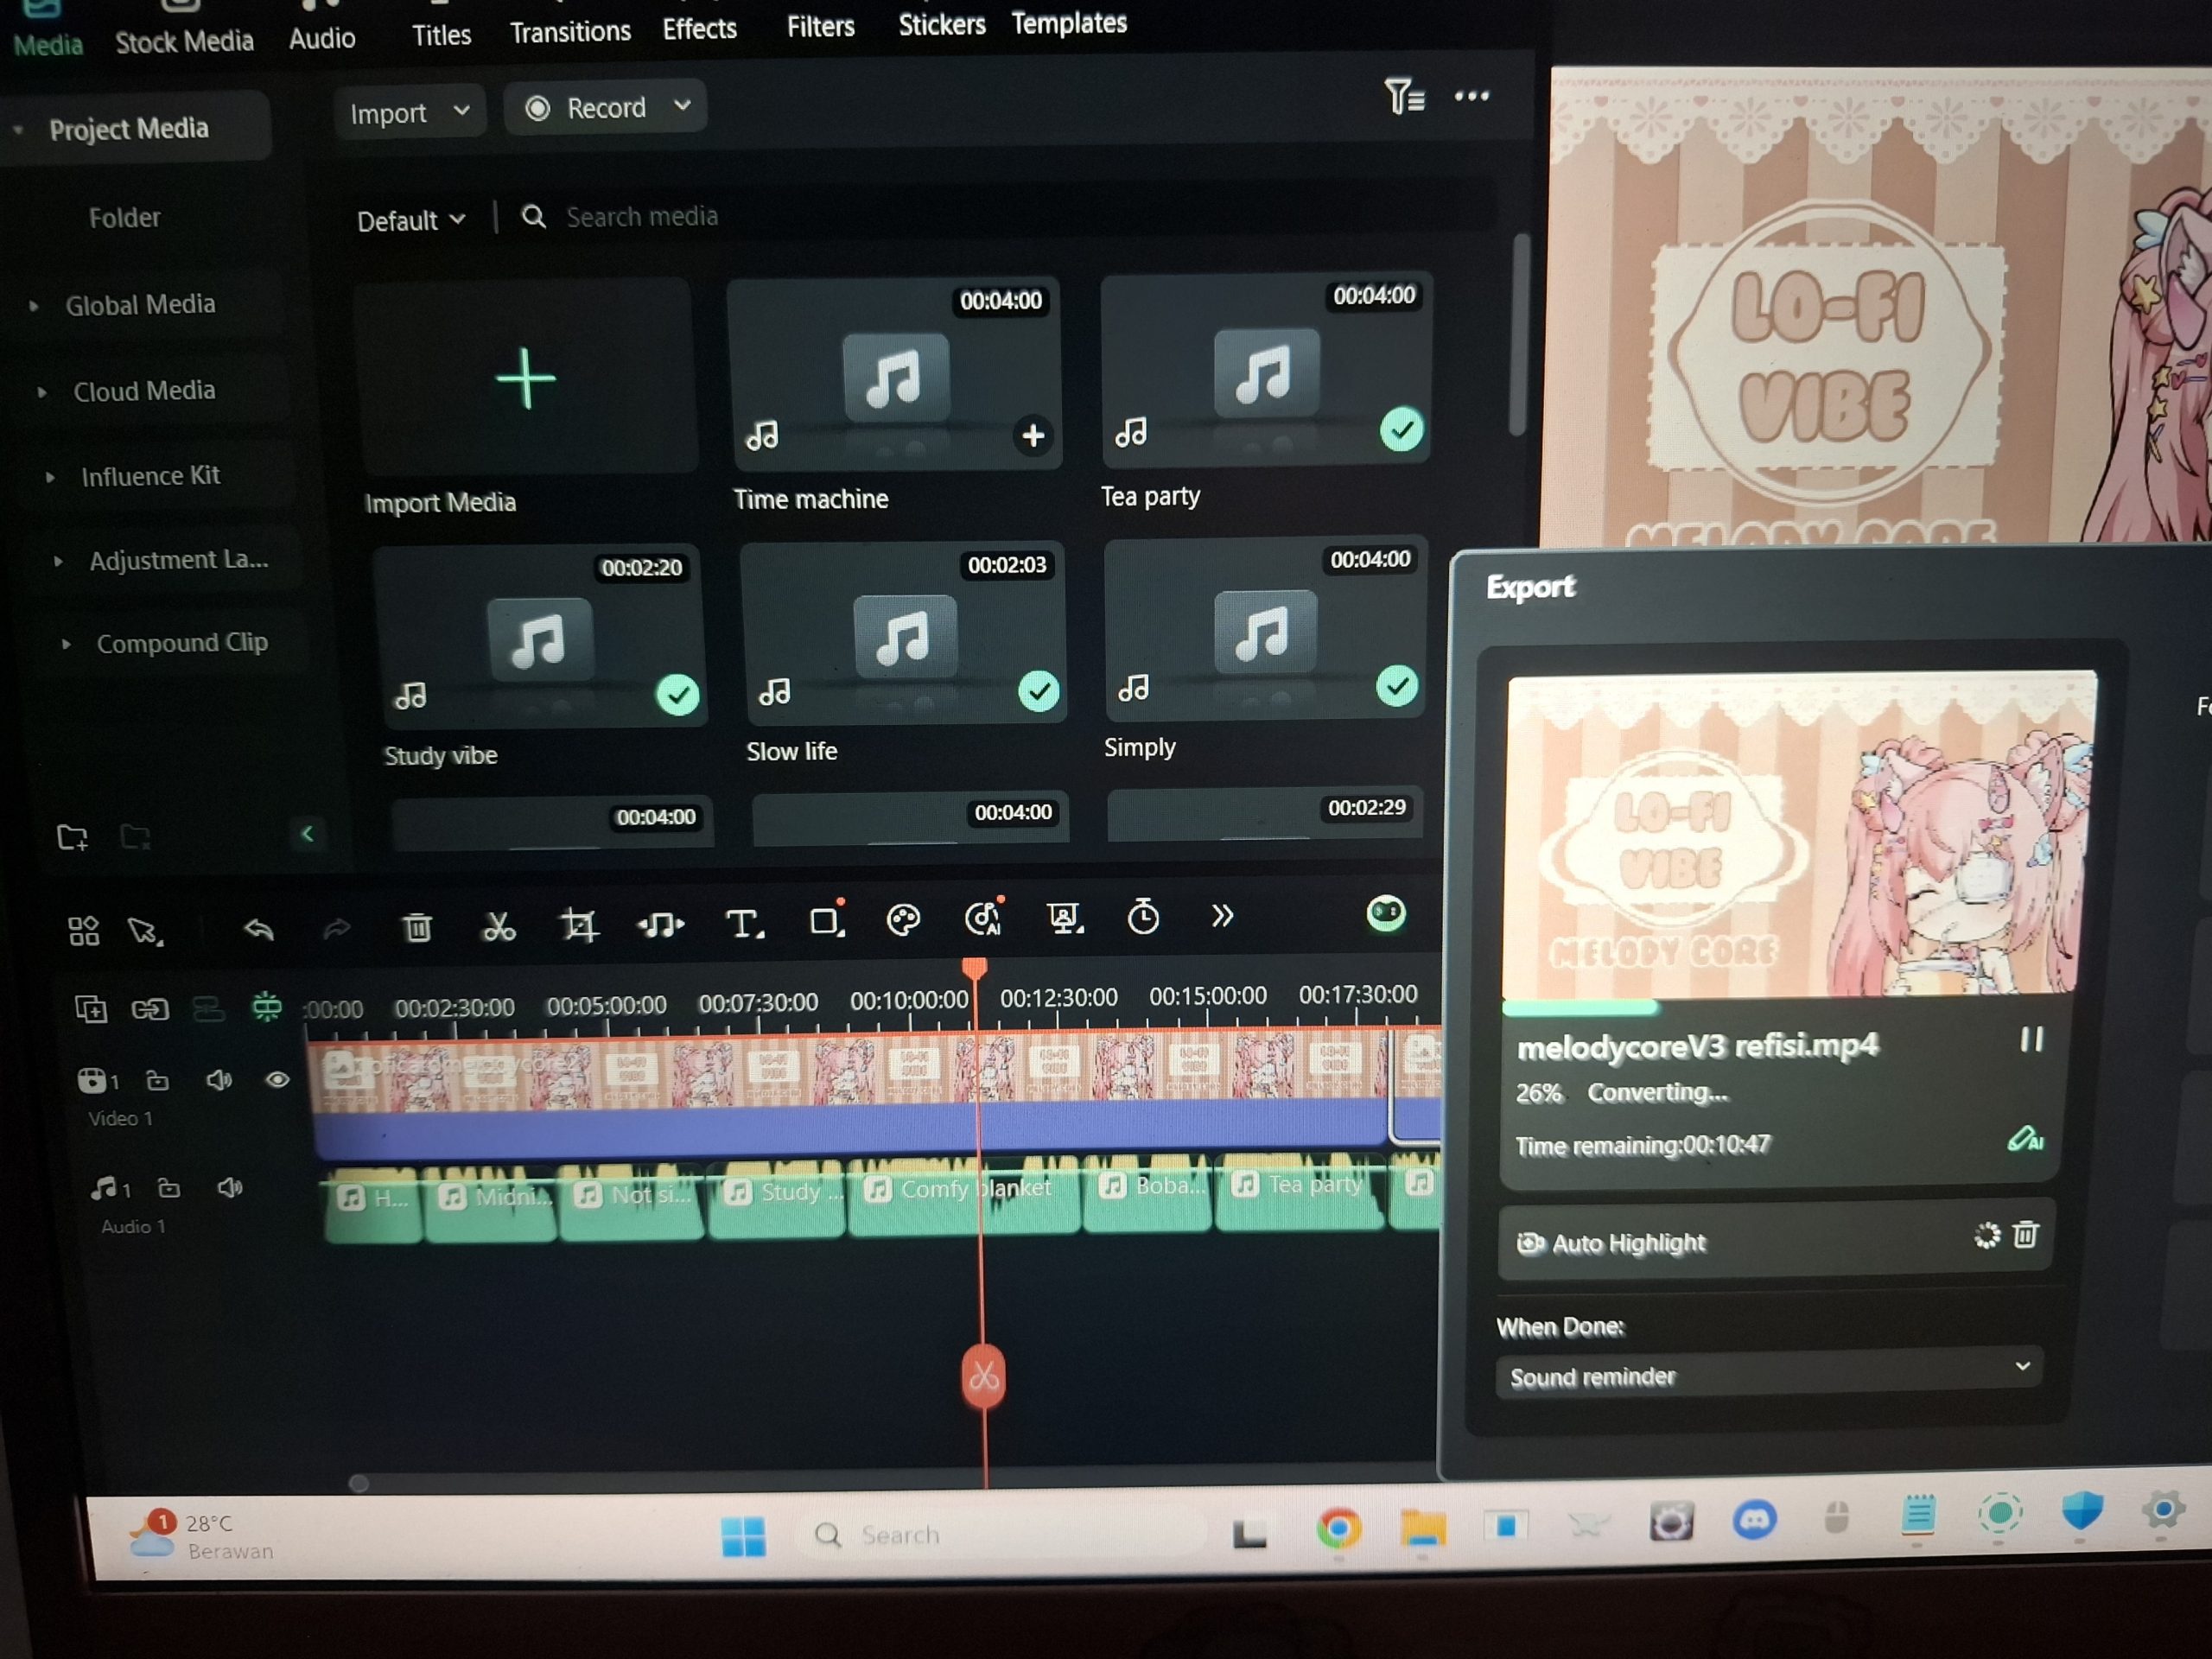
Task: Select the Study vibe audio thumbnail
Action: click(540, 638)
